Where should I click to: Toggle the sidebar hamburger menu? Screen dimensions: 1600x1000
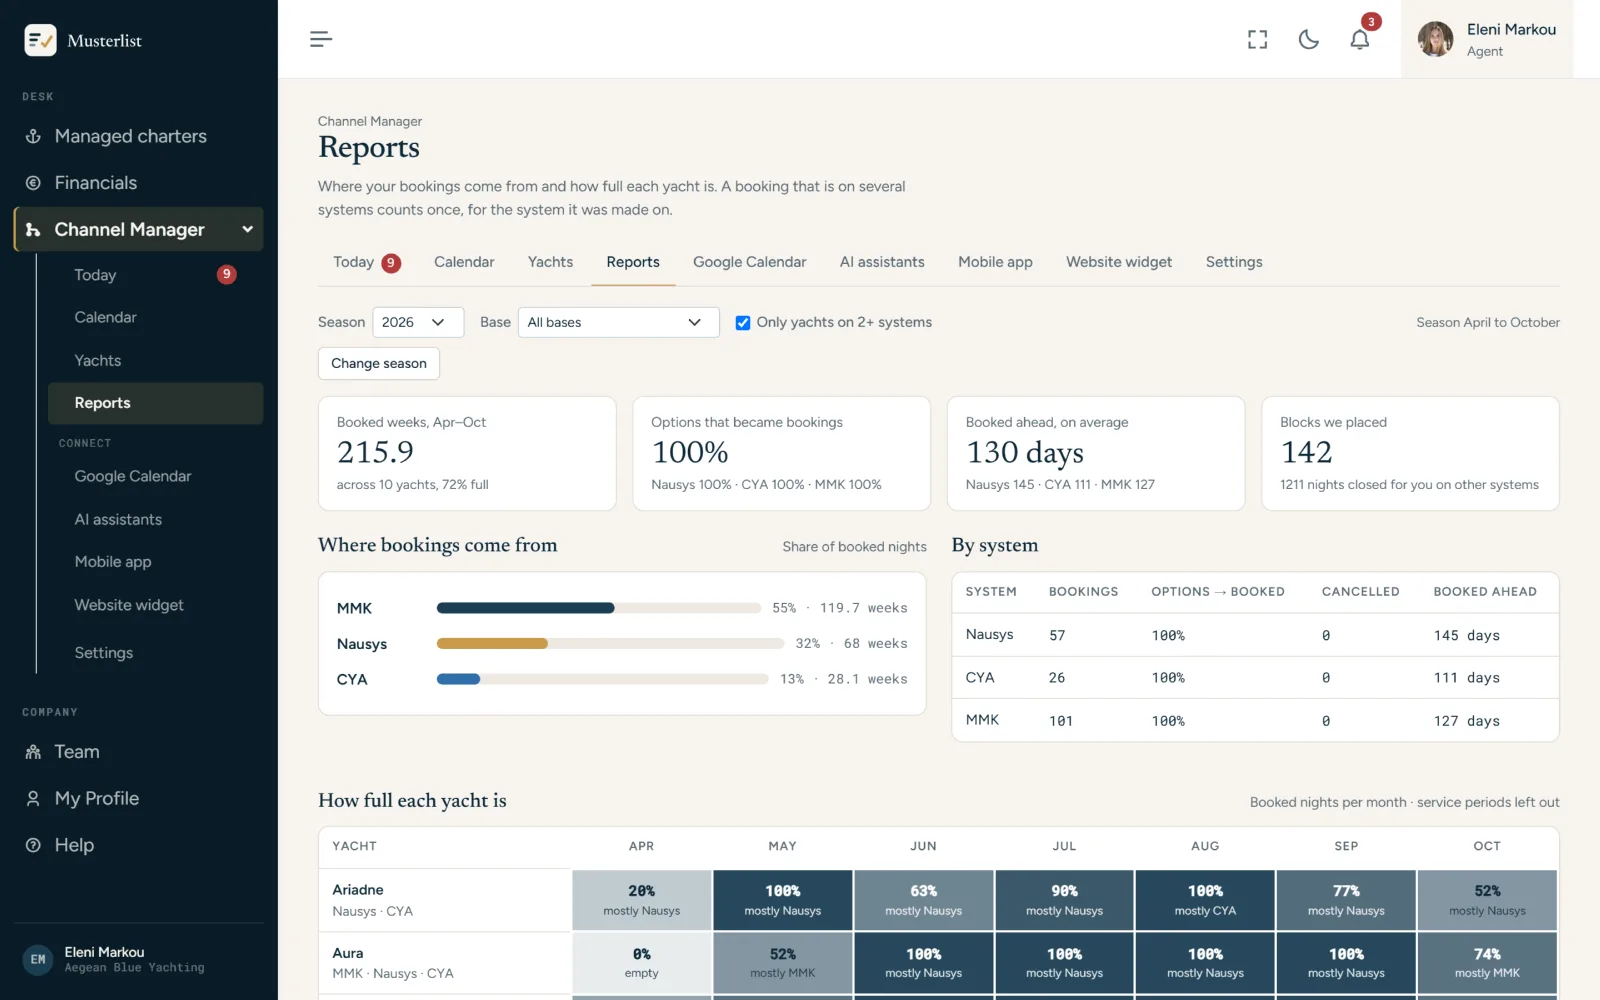pyautogui.click(x=321, y=39)
